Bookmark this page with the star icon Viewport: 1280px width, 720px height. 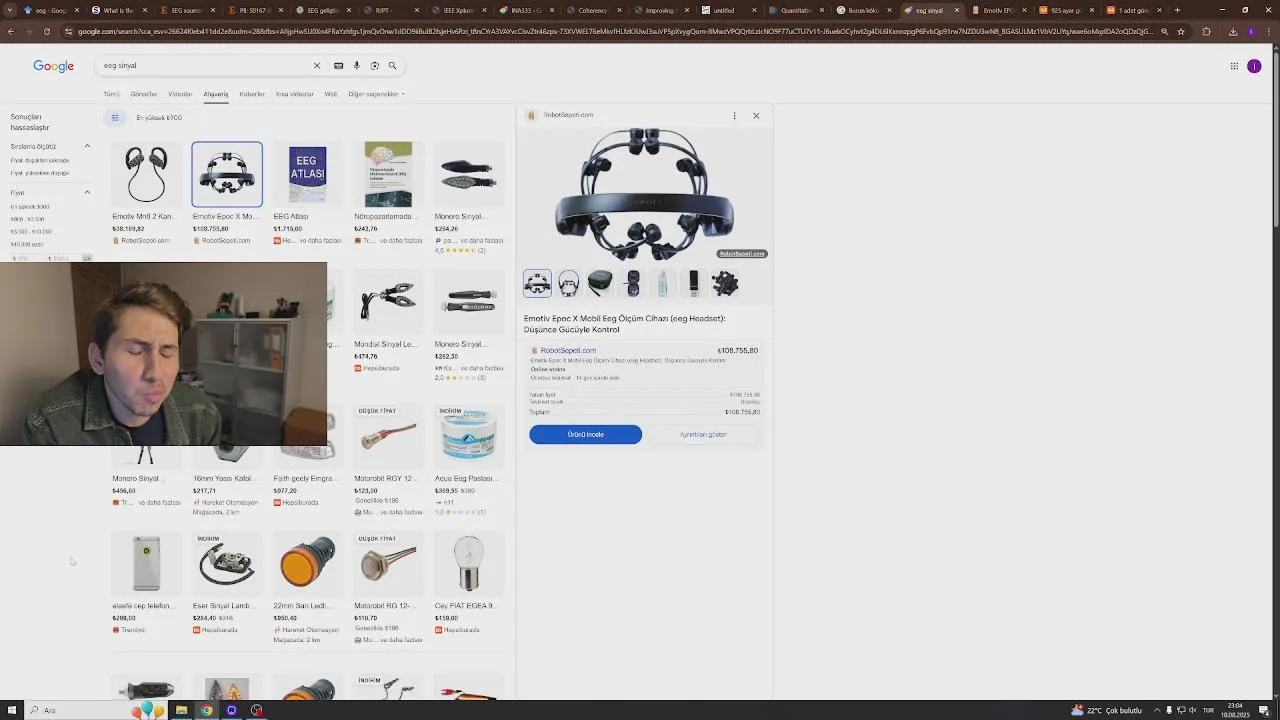click(1181, 31)
